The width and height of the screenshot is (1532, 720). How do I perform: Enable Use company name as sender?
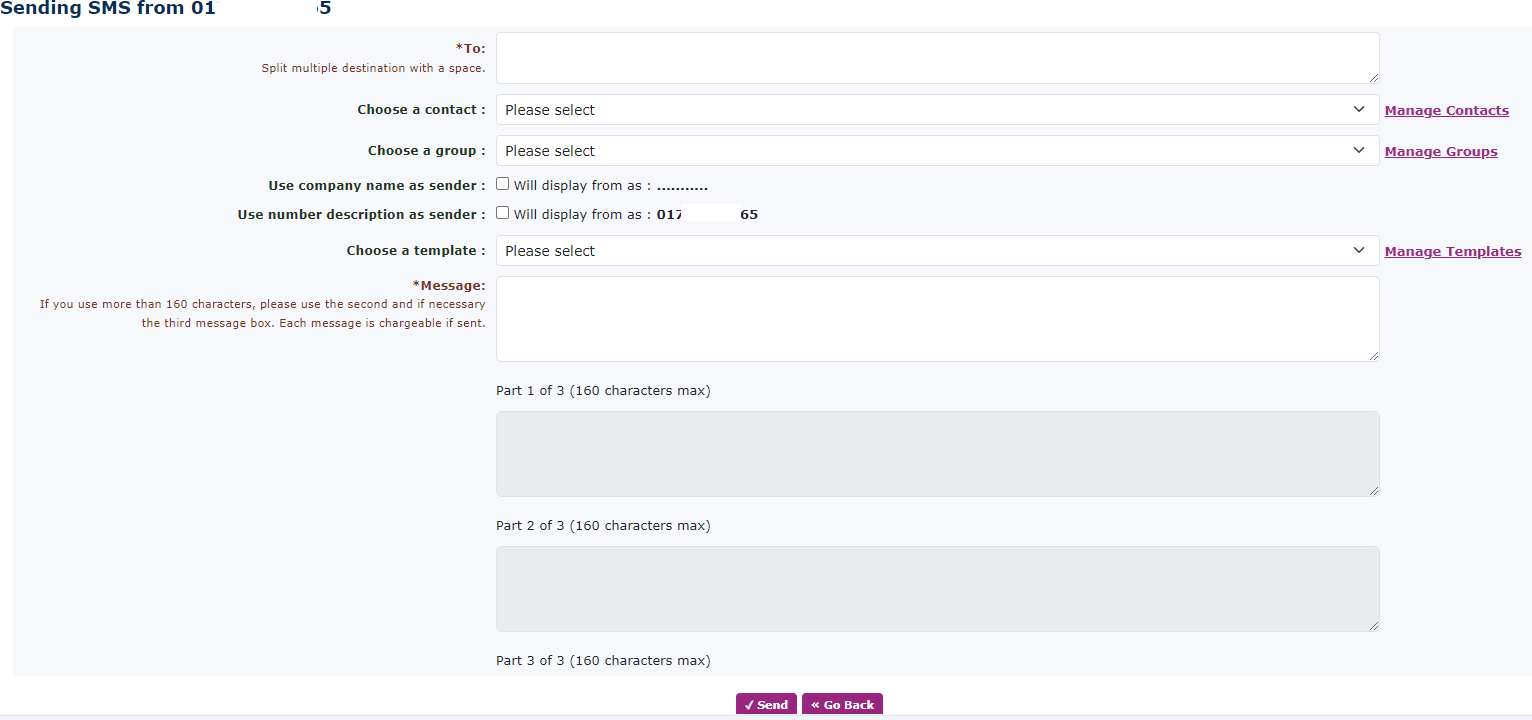point(503,184)
